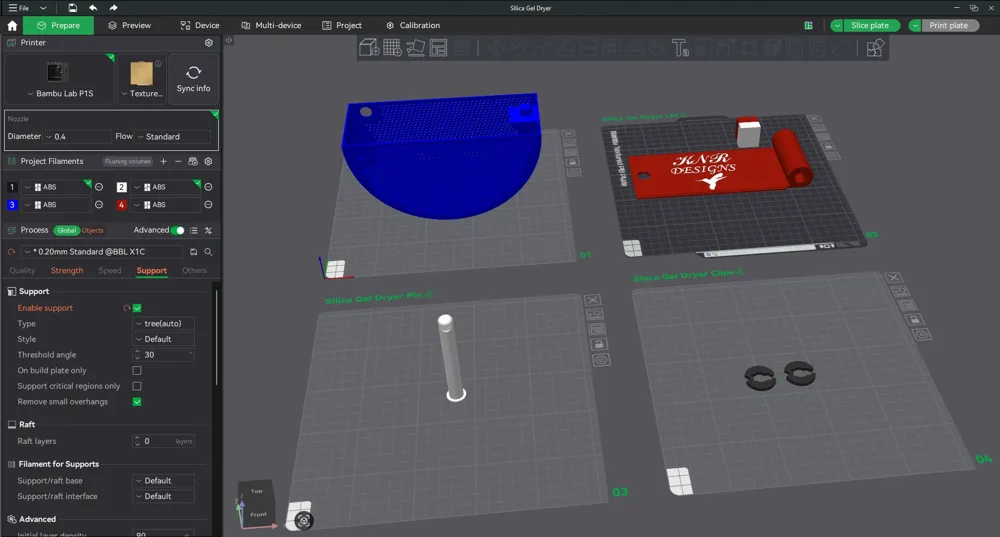Open the Slice plate dropdown arrow
This screenshot has width=1000, height=537.
837,26
